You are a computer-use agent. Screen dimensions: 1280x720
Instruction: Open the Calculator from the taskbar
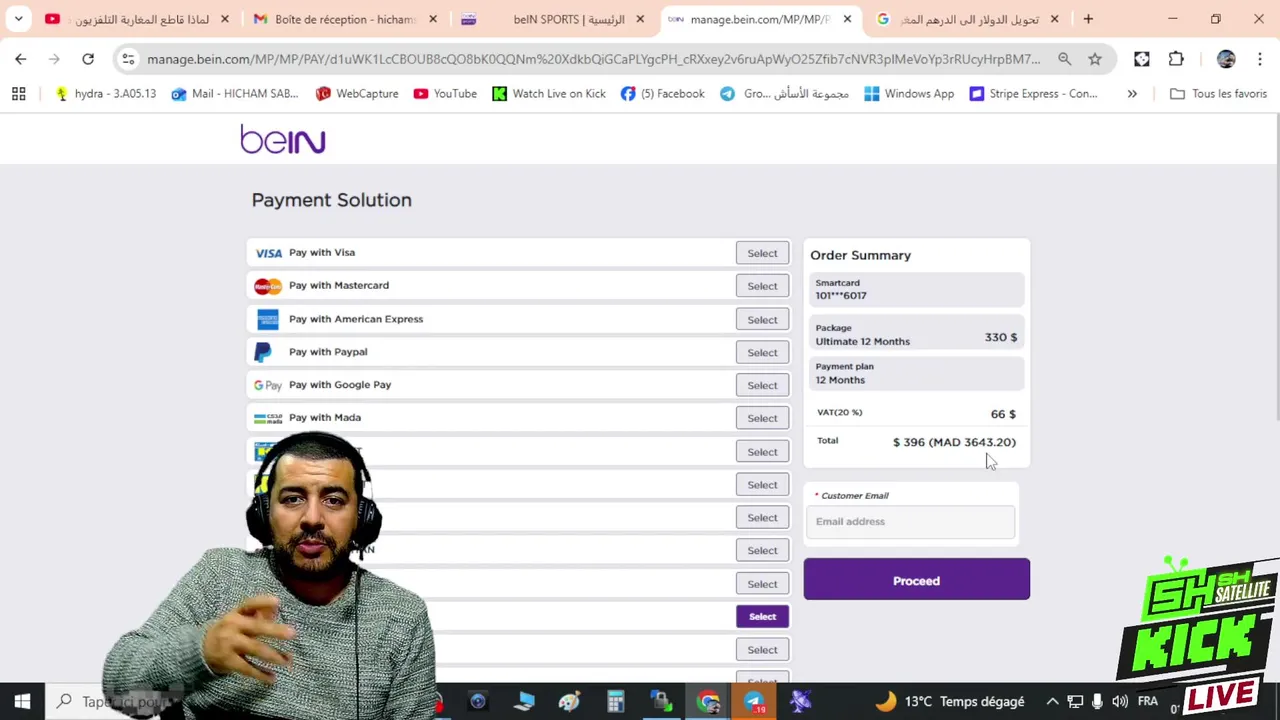[x=615, y=701]
